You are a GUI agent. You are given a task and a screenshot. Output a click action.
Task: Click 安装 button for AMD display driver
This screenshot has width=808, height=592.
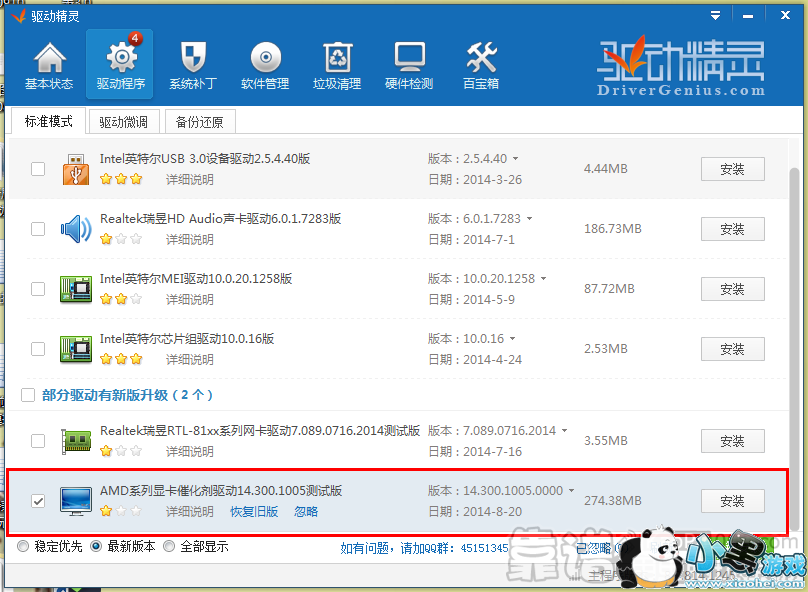coord(732,501)
